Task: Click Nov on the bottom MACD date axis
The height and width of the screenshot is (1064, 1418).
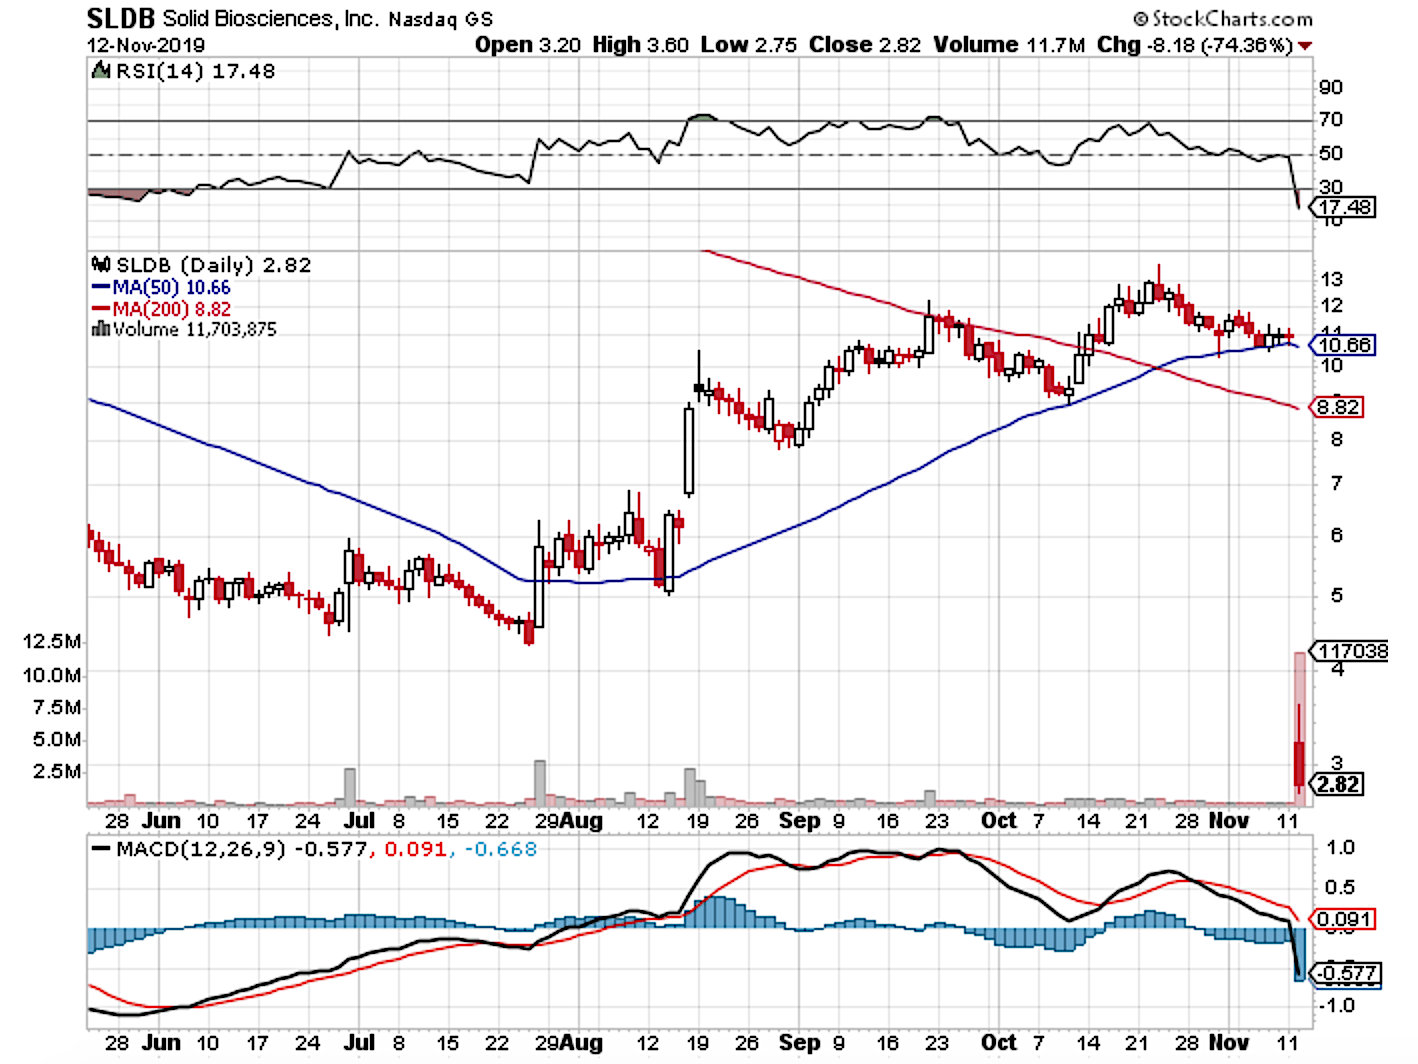Action: [x=1228, y=1043]
